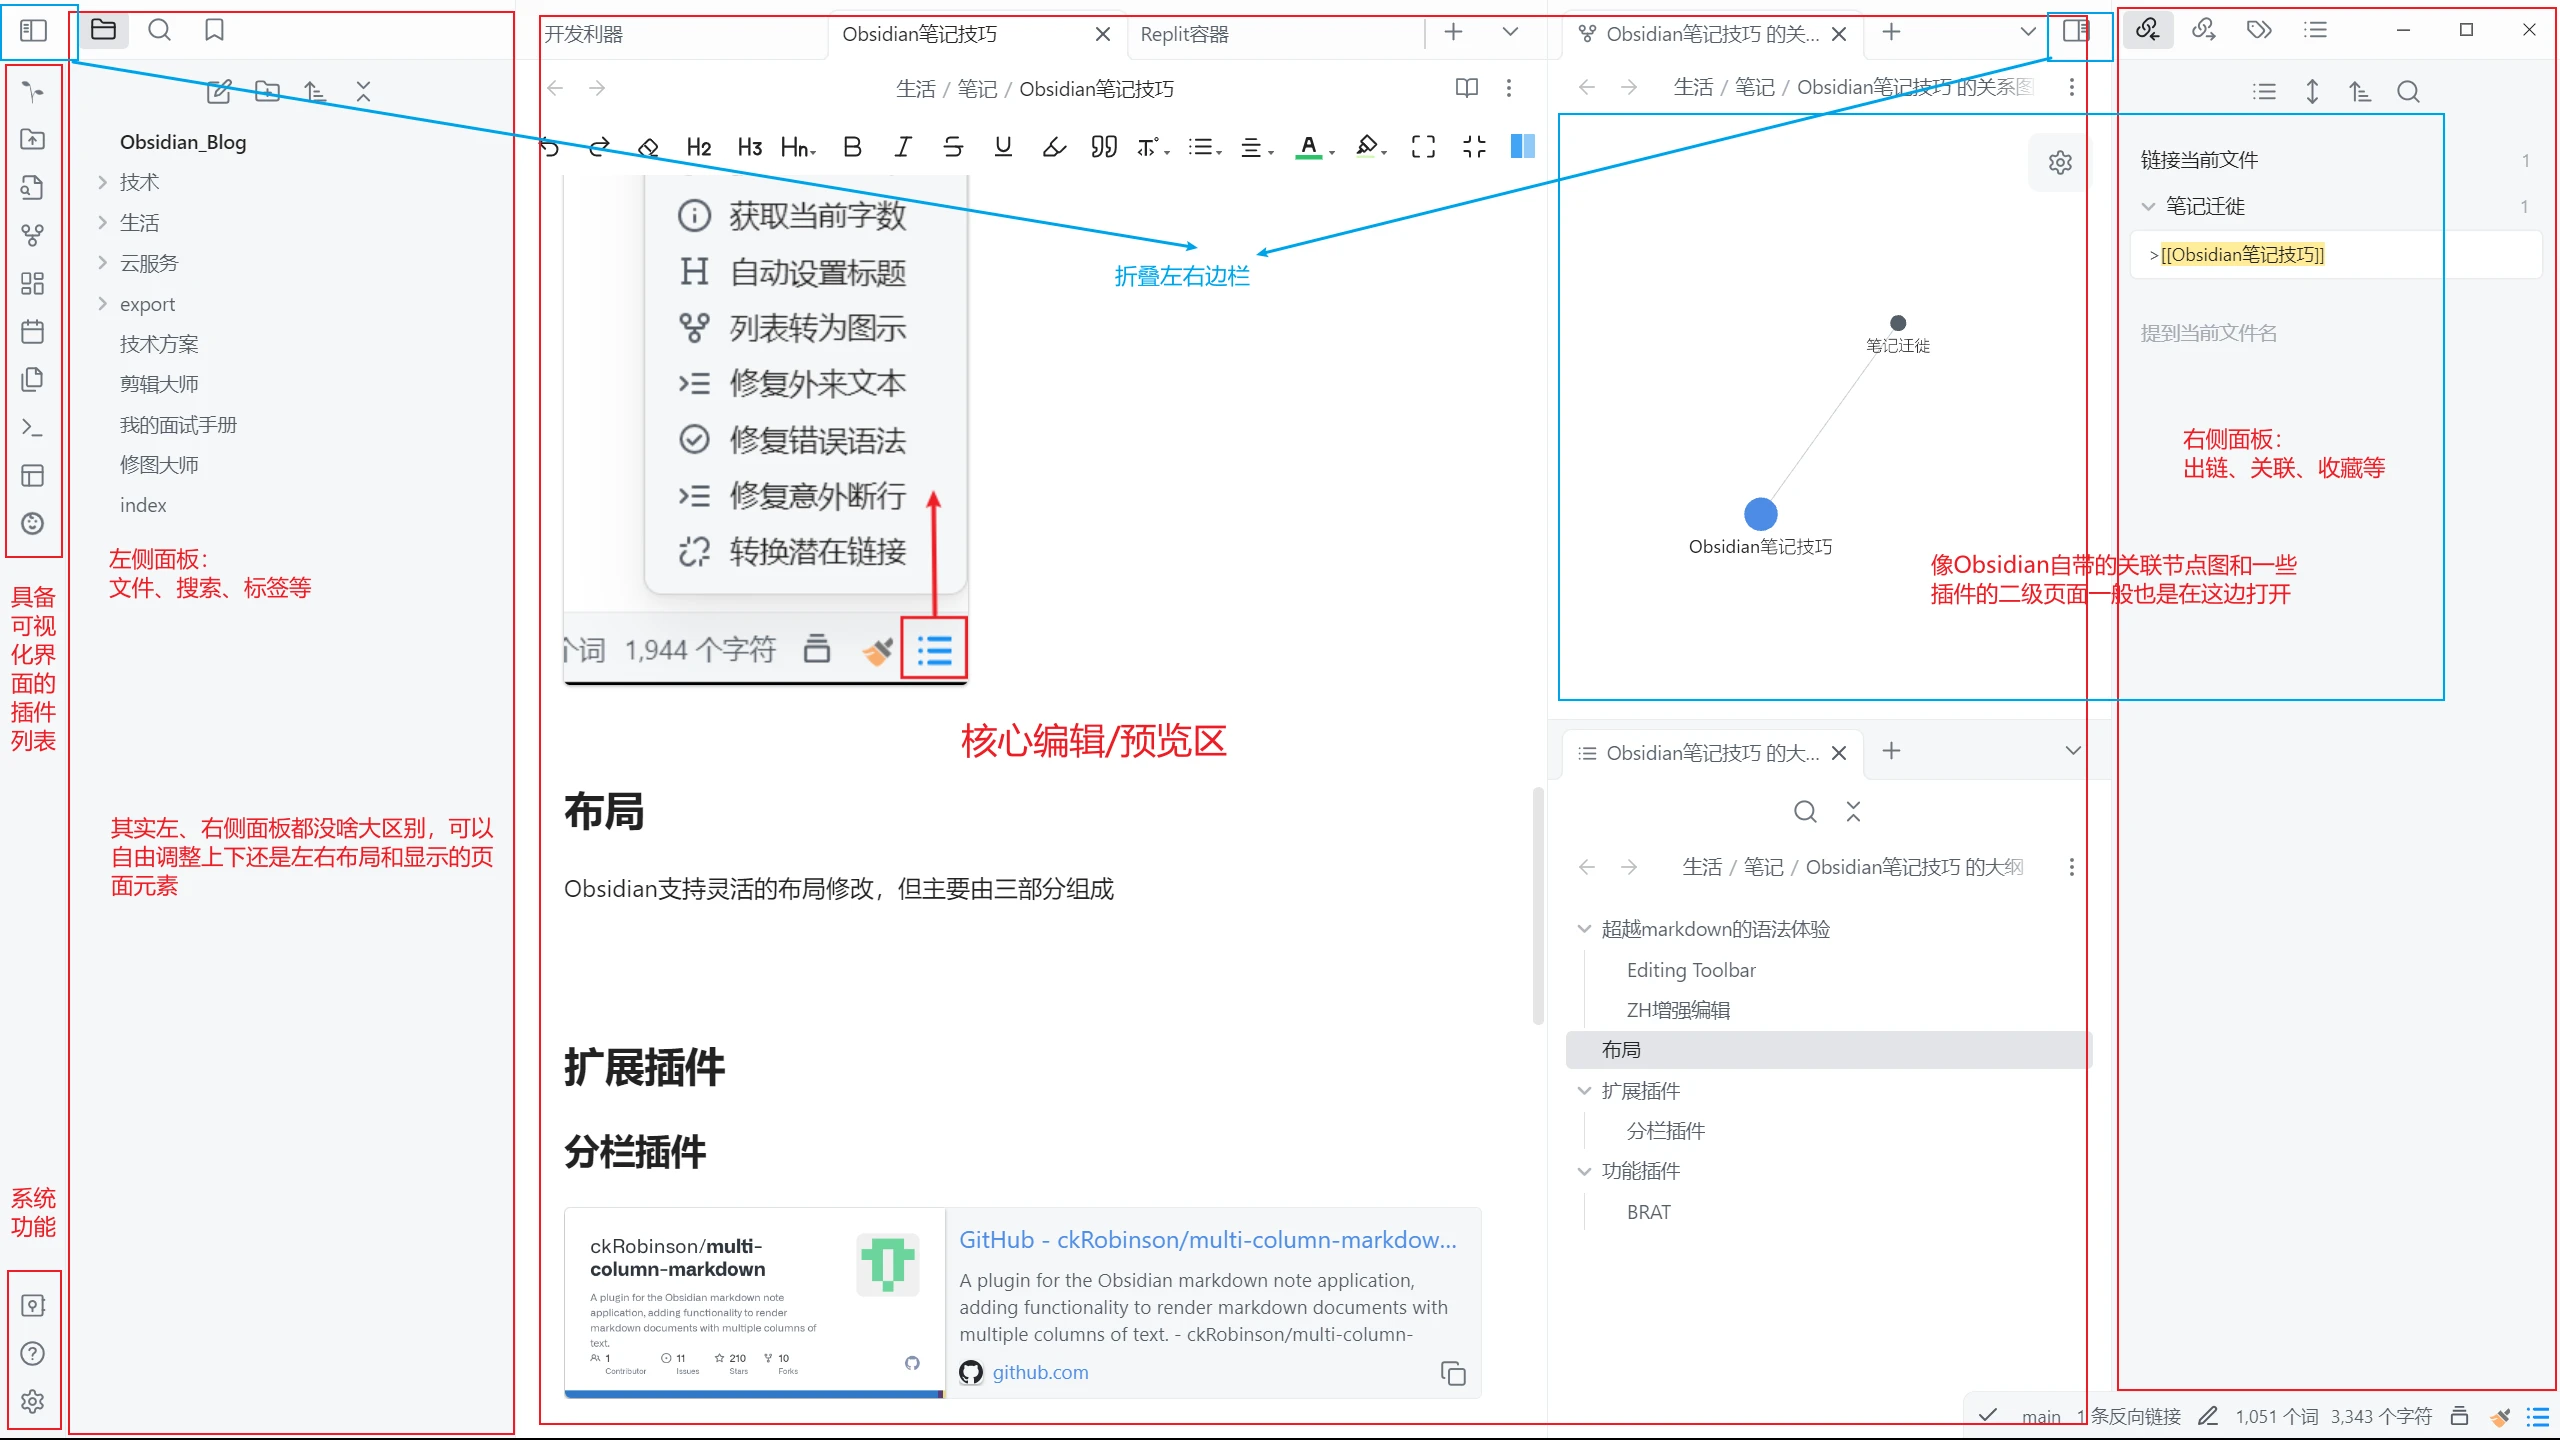Open the github.com link
Screen dimensions: 2560x1440
tap(1039, 1372)
